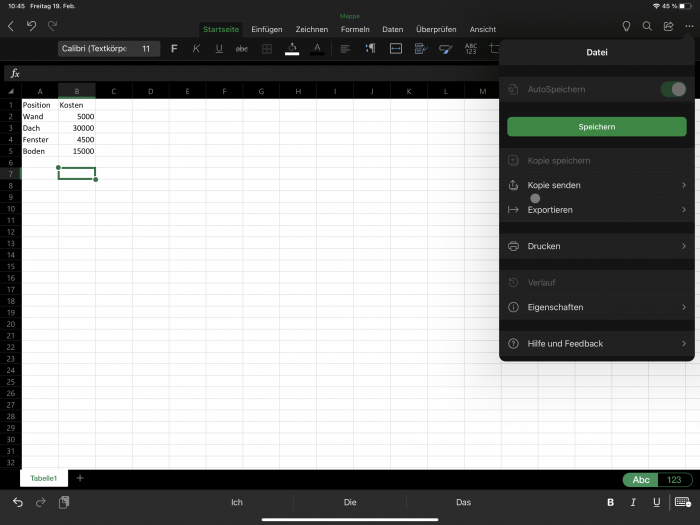Viewport: 700px width, 525px height.
Task: Toggle the AutoSpeichern switch
Action: pos(673,90)
